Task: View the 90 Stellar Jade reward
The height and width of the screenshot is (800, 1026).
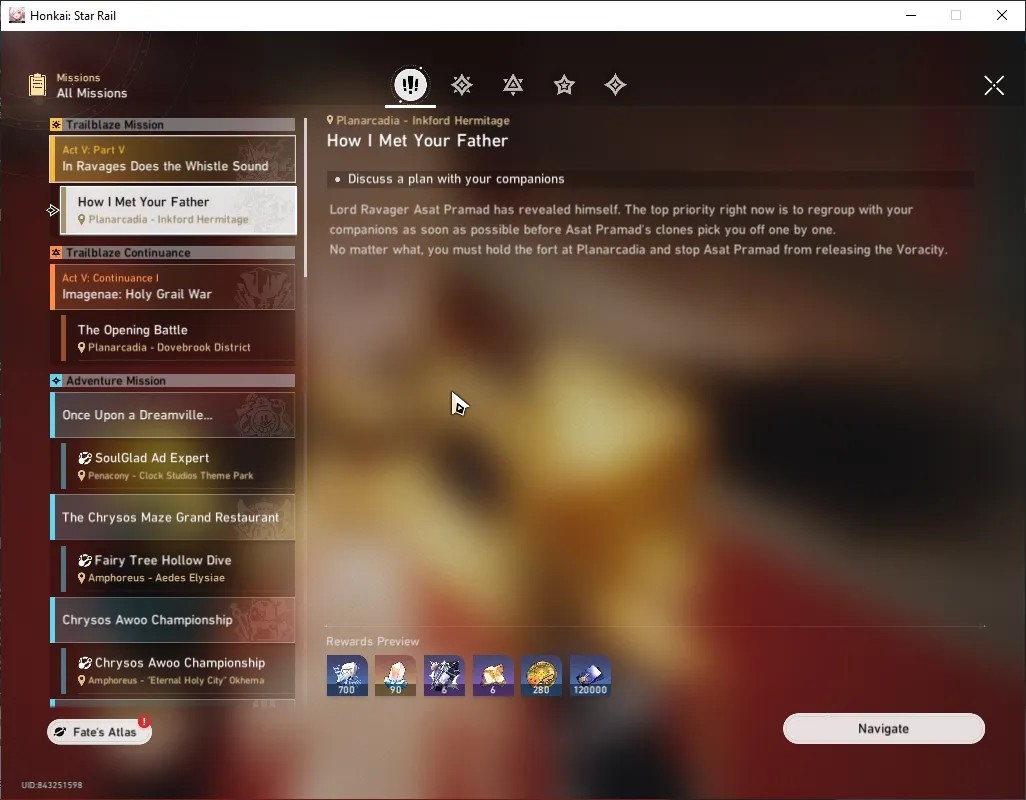Action: tap(395, 675)
